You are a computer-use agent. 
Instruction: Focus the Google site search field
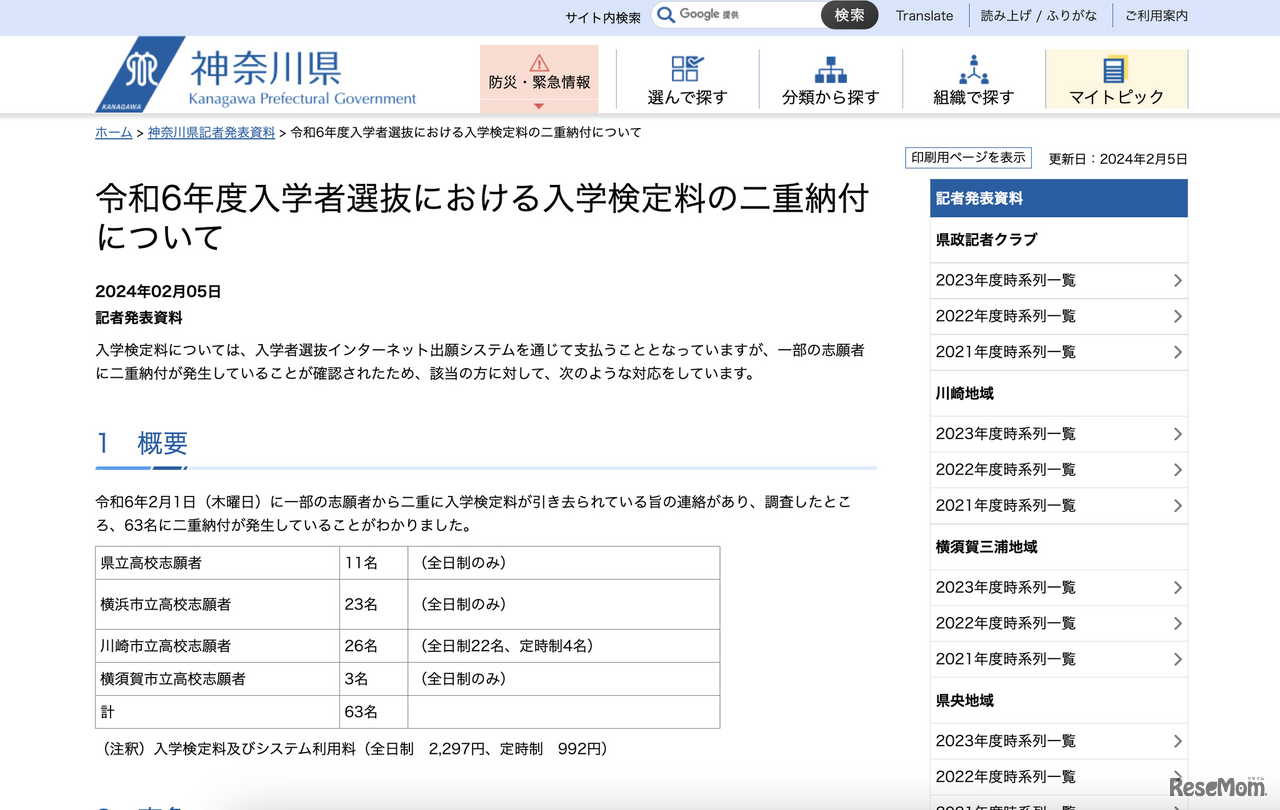tap(745, 15)
